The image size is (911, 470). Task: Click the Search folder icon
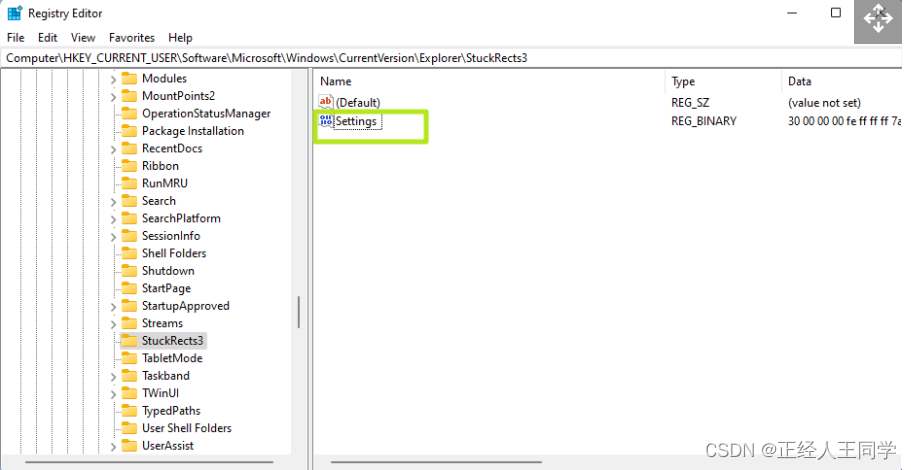[x=130, y=200]
